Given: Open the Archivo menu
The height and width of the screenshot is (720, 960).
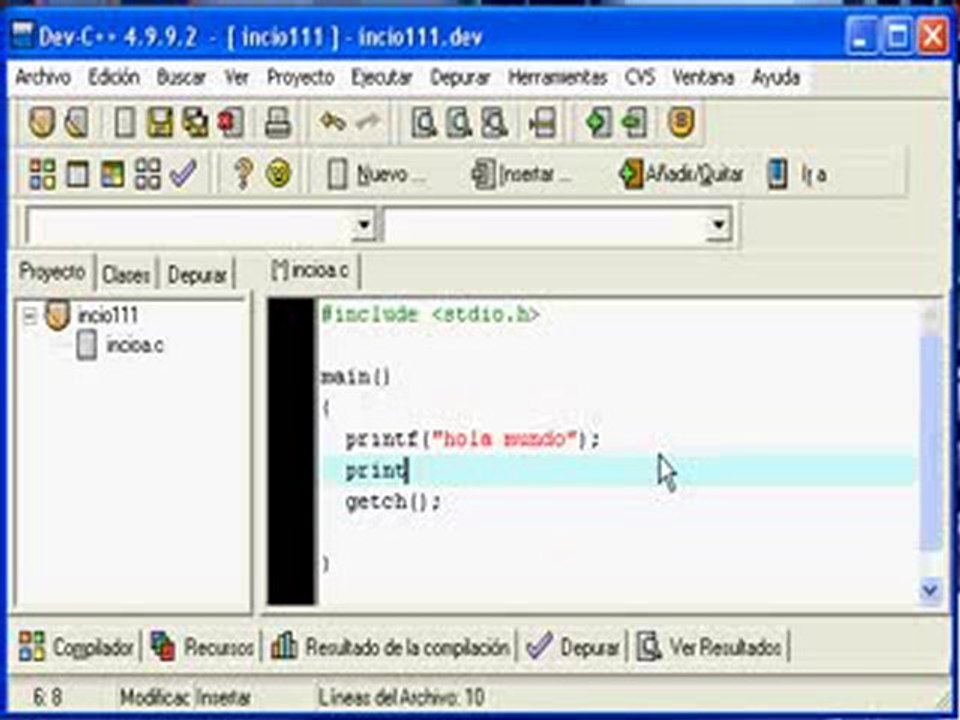Looking at the screenshot, I should coord(43,78).
